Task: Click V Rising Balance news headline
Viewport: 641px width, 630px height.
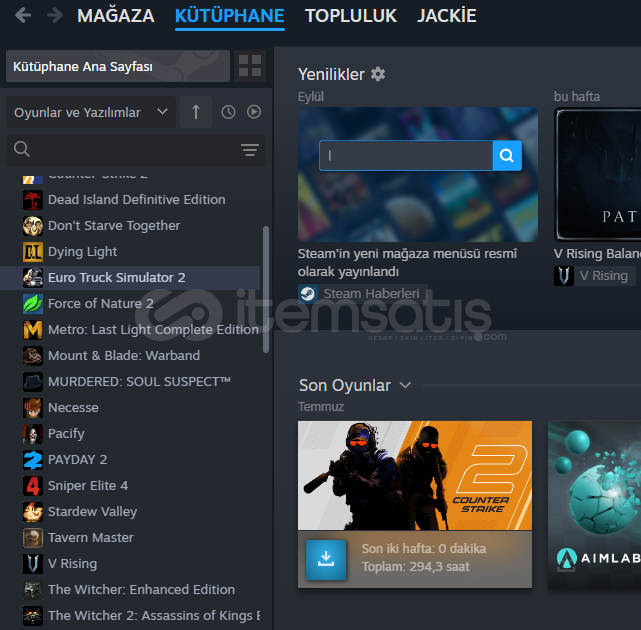Action: [x=597, y=253]
